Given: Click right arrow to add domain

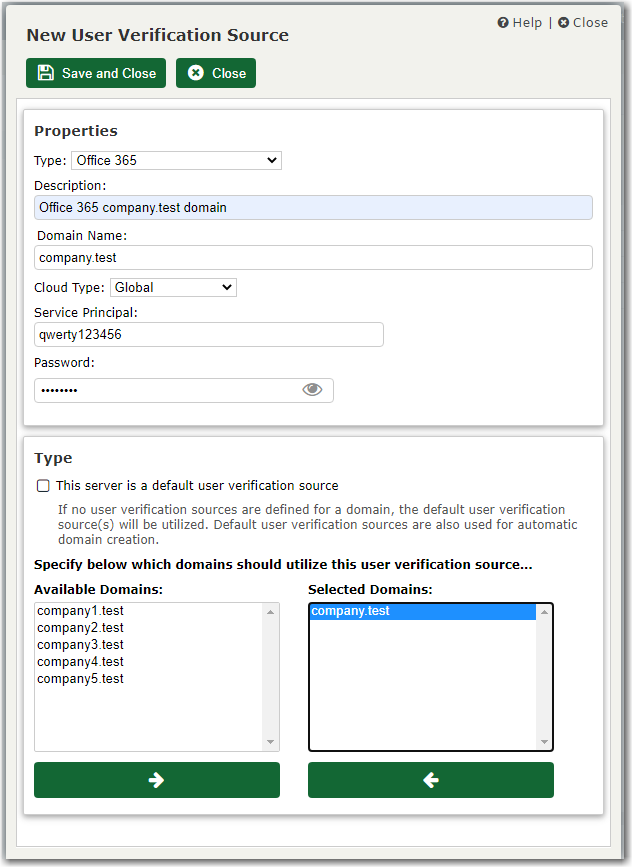Looking at the screenshot, I should click(156, 780).
